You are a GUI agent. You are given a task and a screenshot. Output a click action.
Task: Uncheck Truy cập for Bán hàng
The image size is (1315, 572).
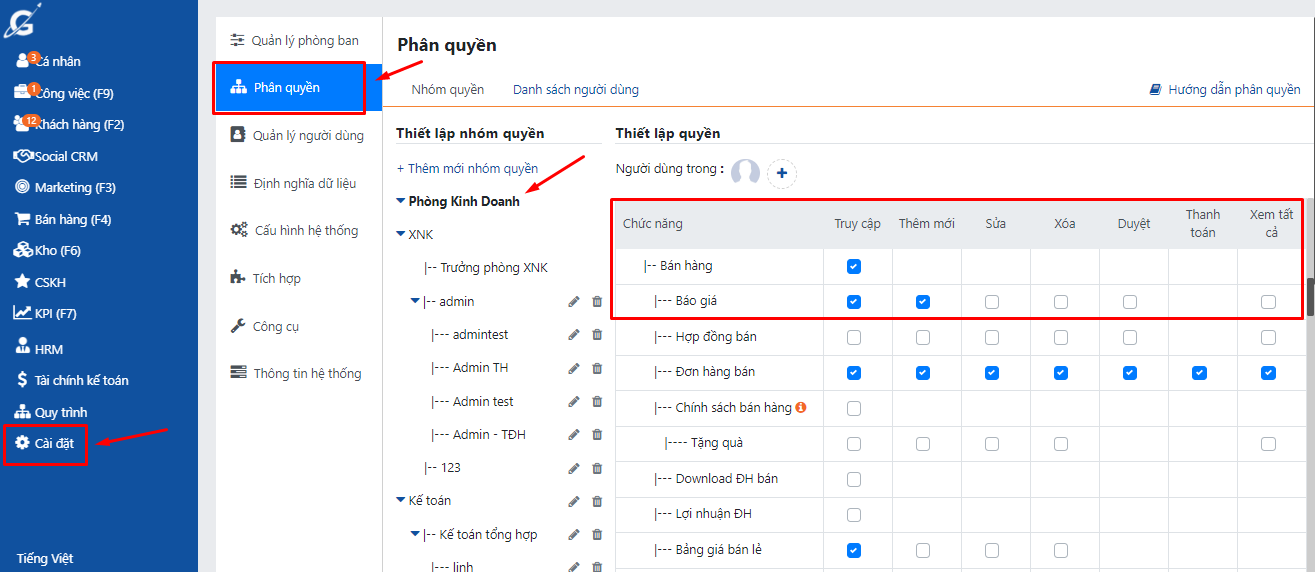click(853, 266)
